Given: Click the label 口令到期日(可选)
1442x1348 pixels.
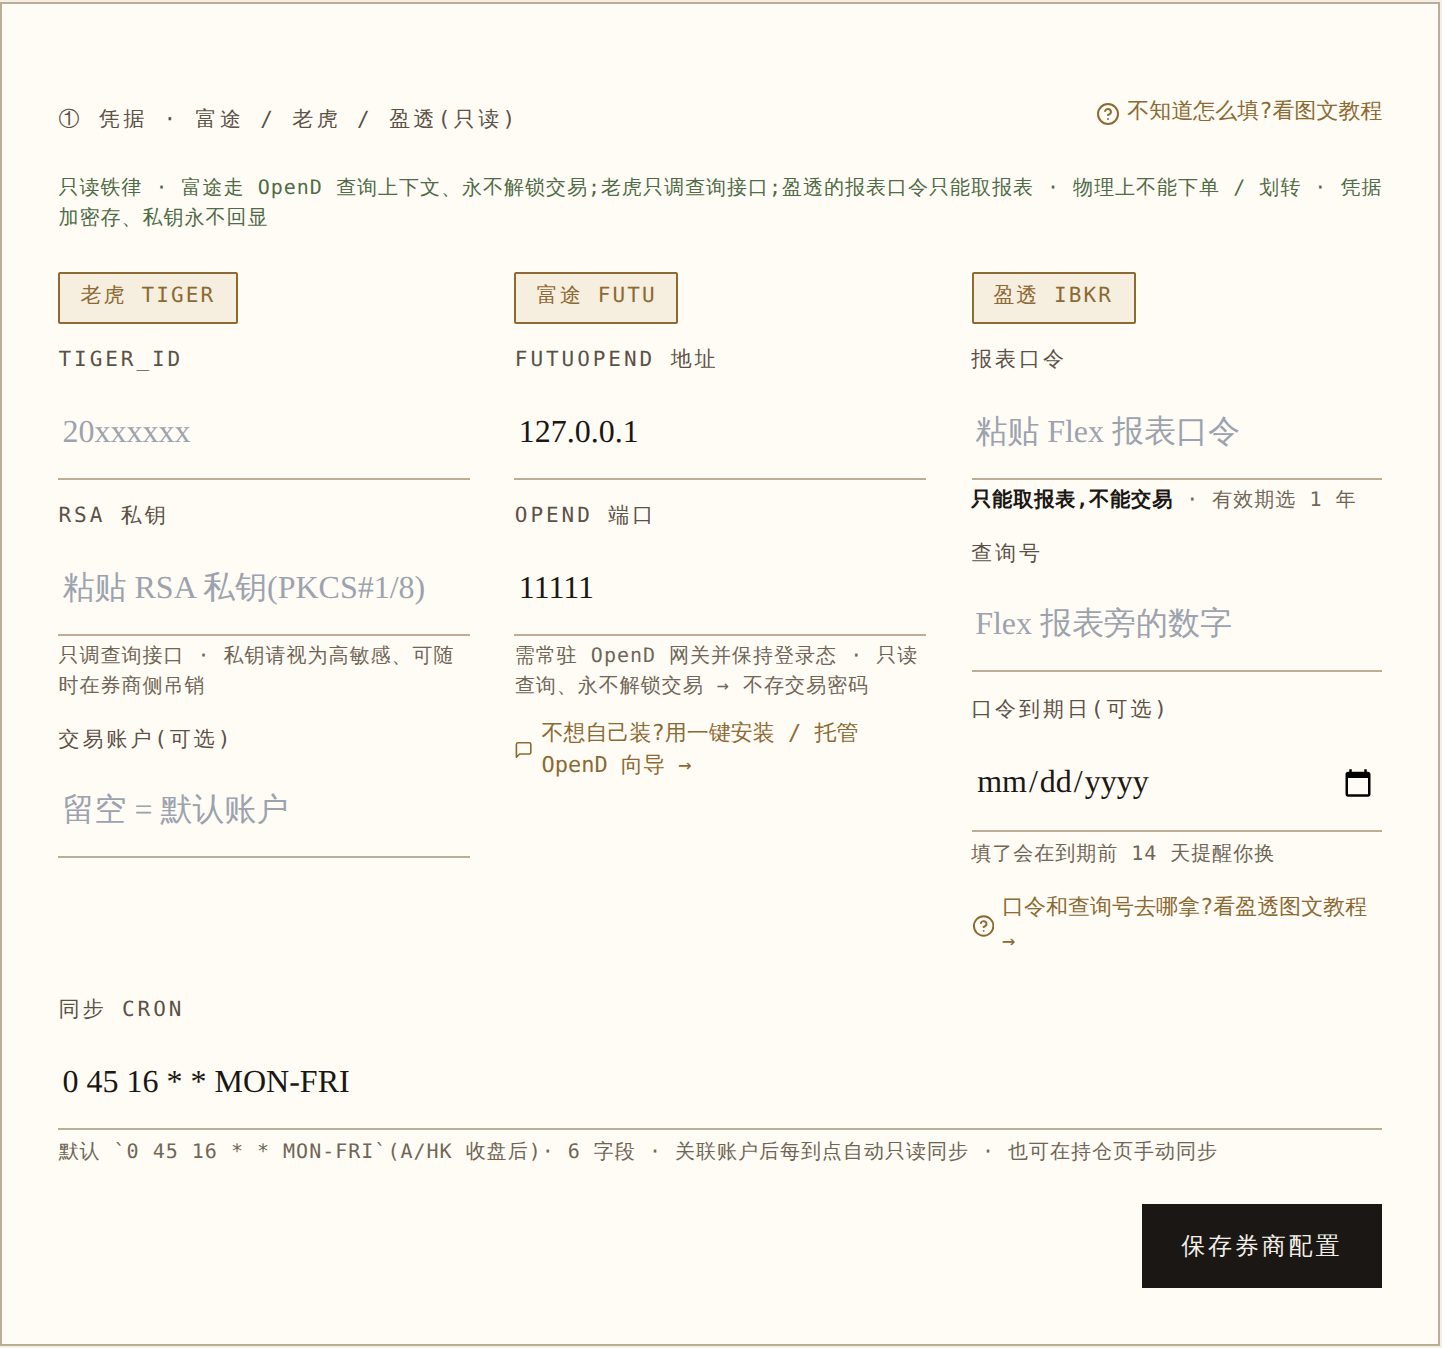Looking at the screenshot, I should [x=1068, y=709].
